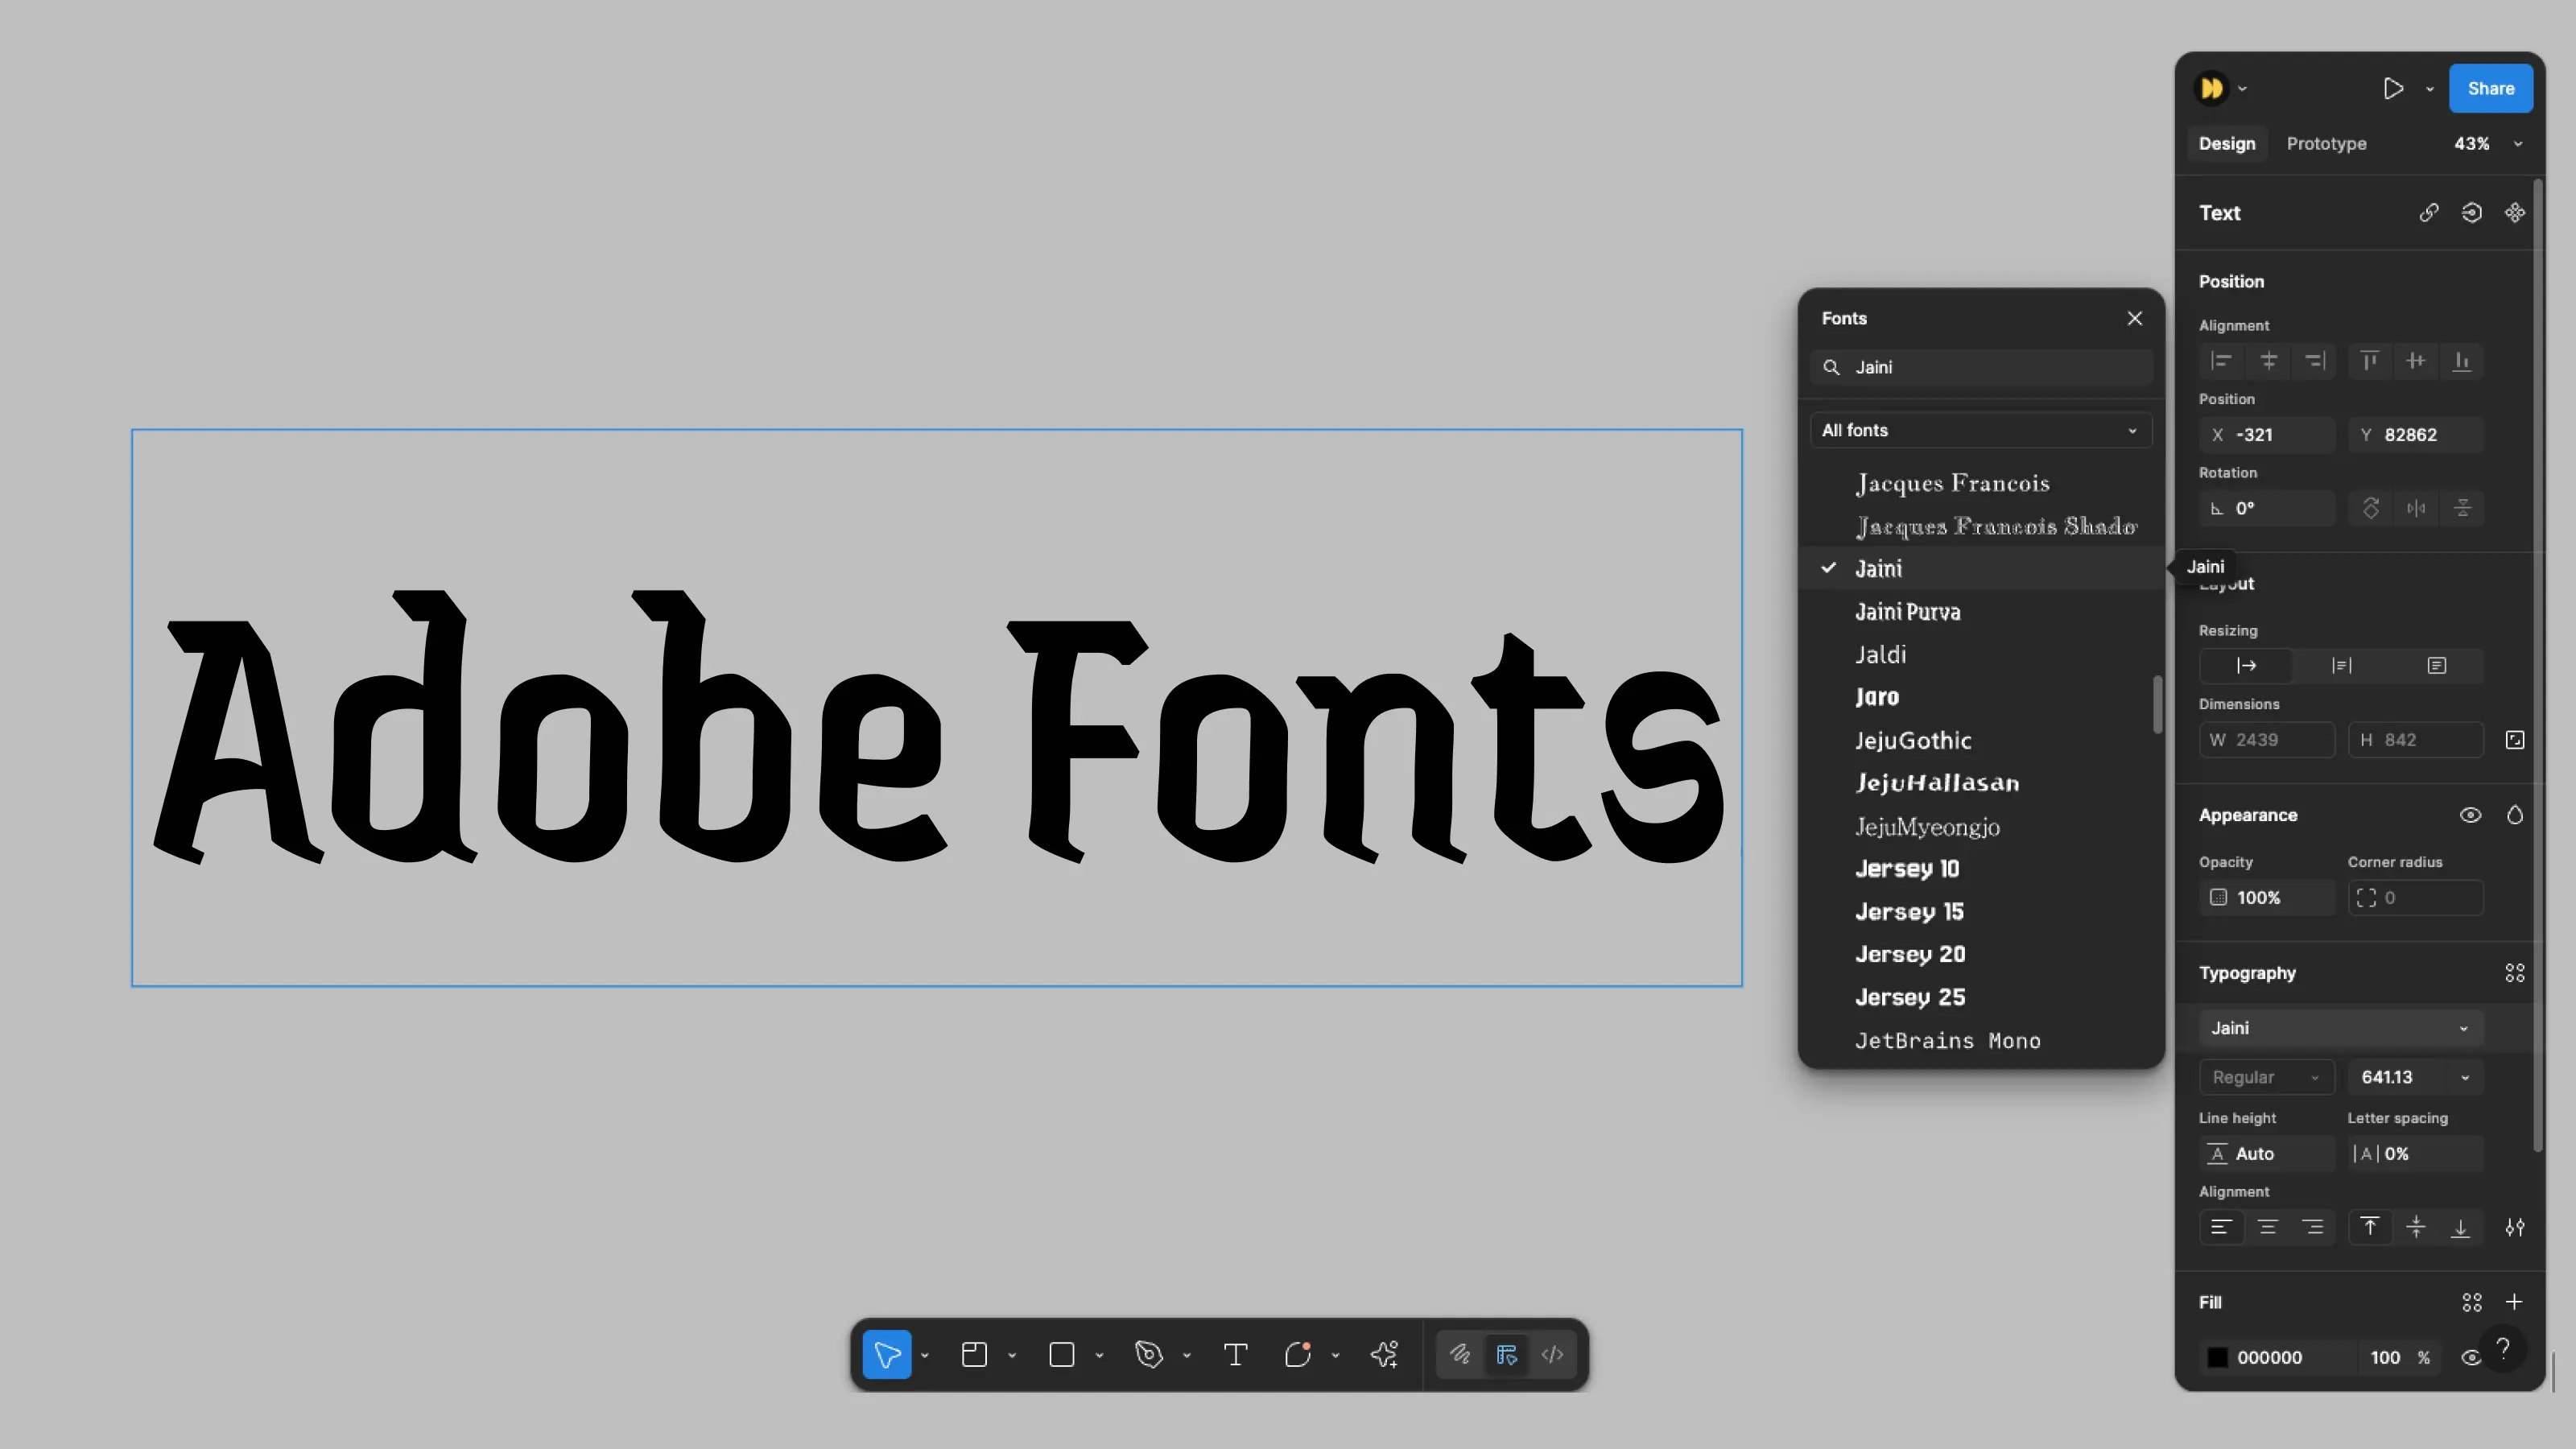Set text vertical align top
2576x1449 pixels.
coord(2370,1228)
